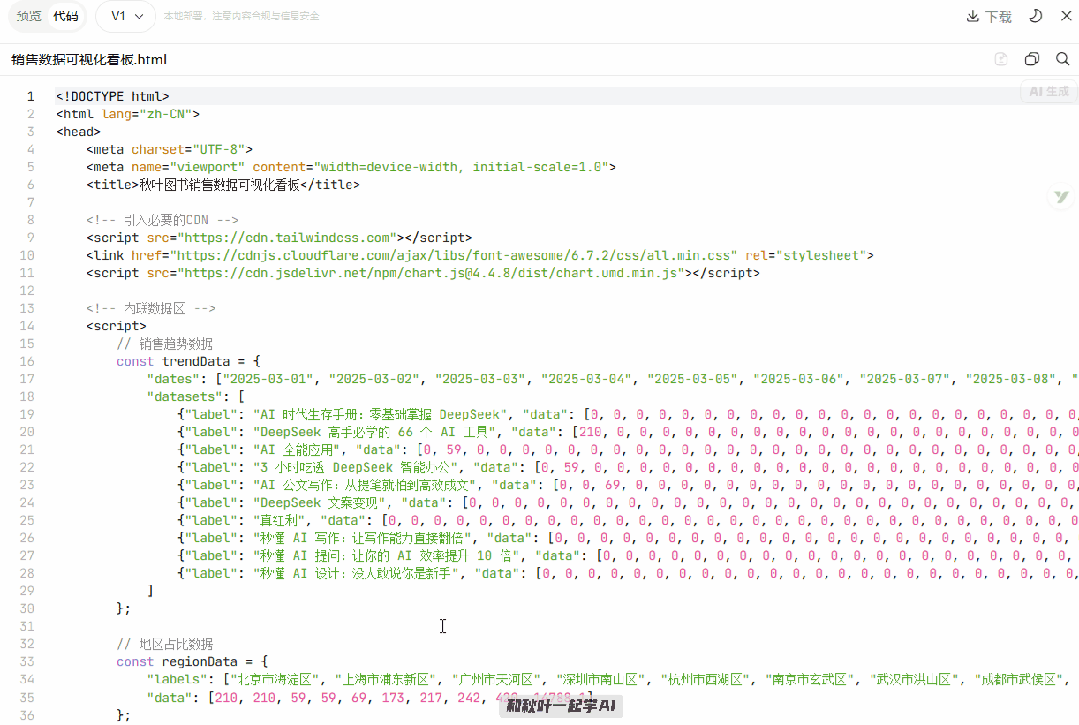Click the meta viewport line
This screenshot has width=1079, height=725.
coord(351,167)
